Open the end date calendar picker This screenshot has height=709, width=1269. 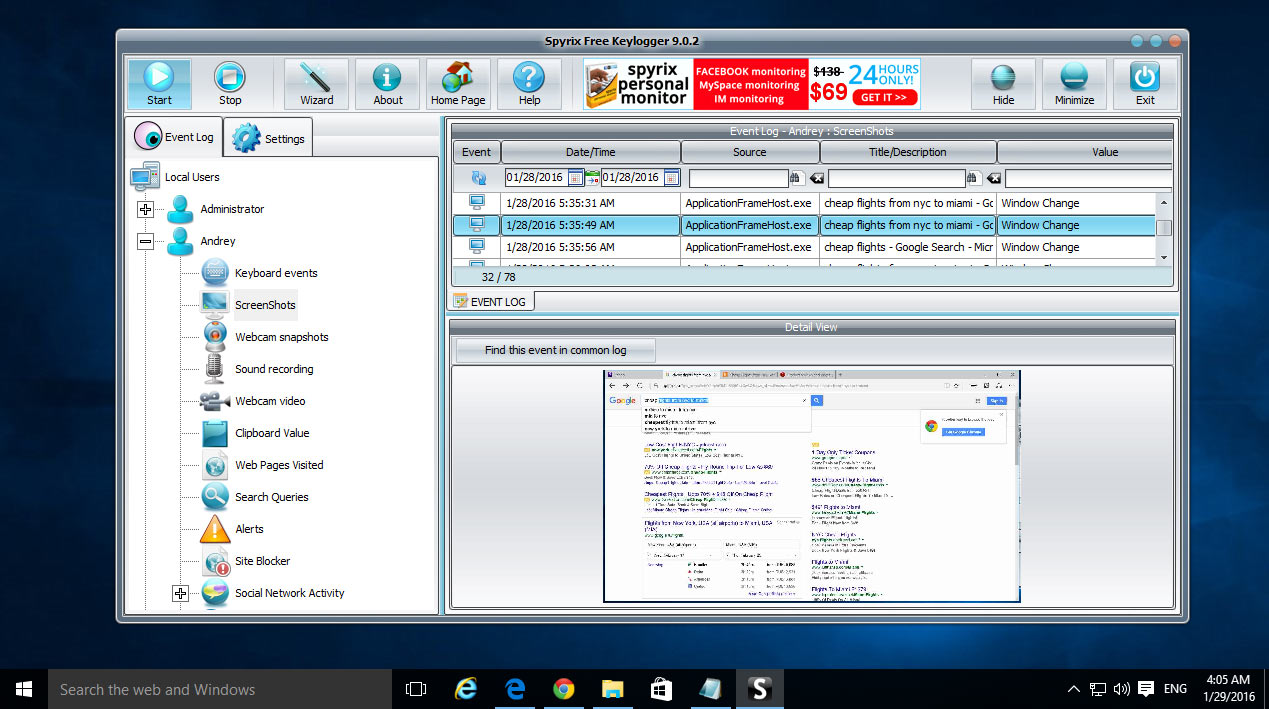671,178
